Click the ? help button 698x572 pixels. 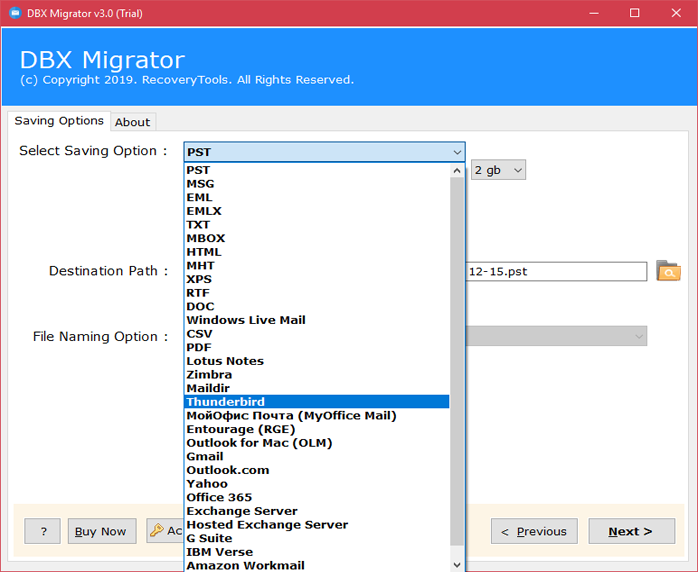pyautogui.click(x=43, y=531)
